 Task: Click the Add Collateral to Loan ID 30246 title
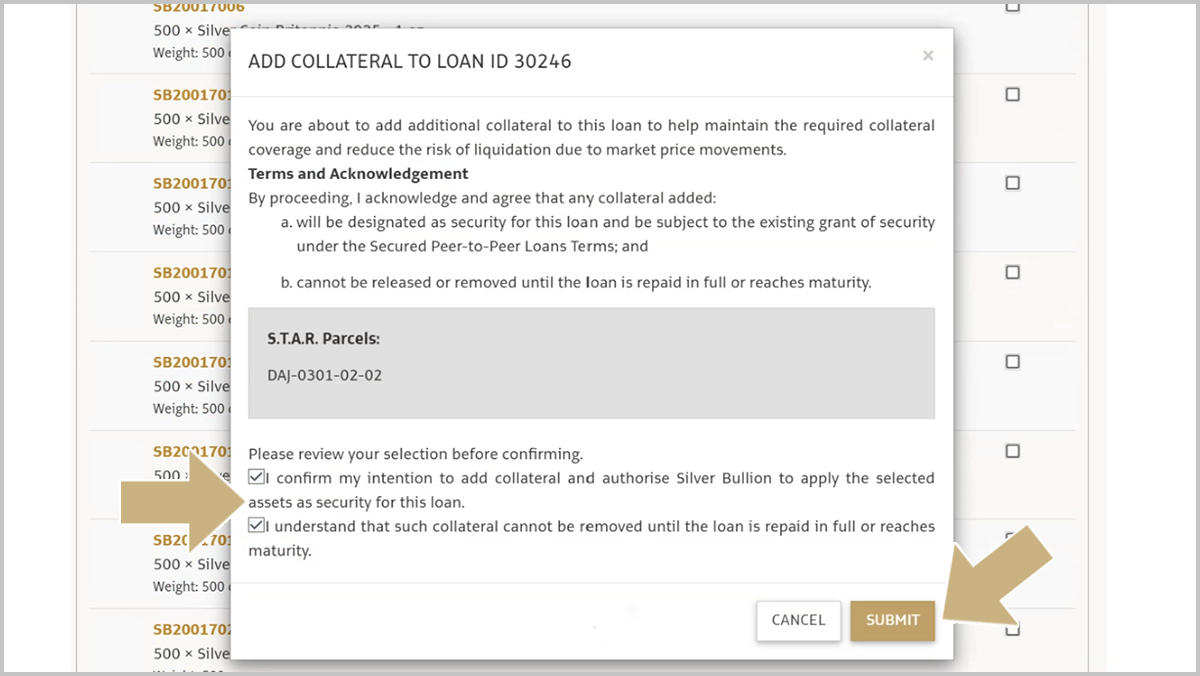[410, 62]
